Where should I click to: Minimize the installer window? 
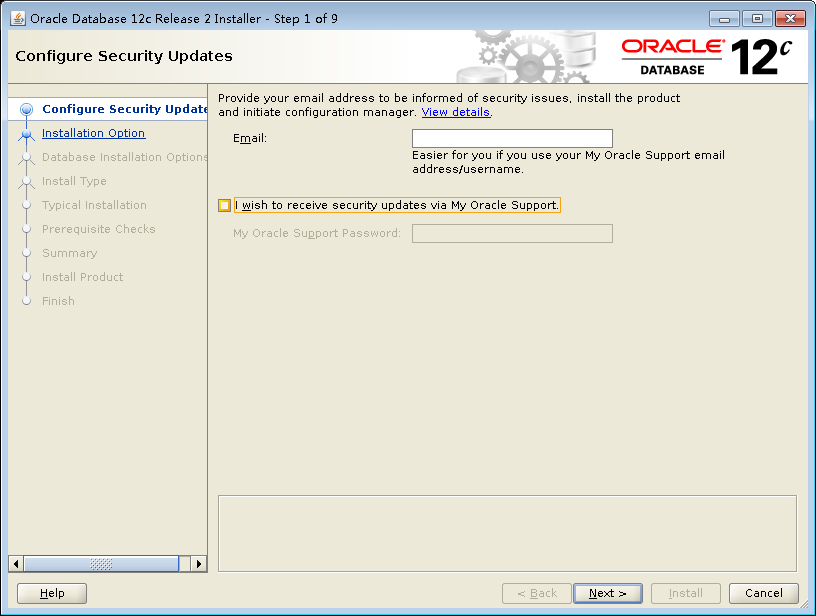pyautogui.click(x=724, y=19)
